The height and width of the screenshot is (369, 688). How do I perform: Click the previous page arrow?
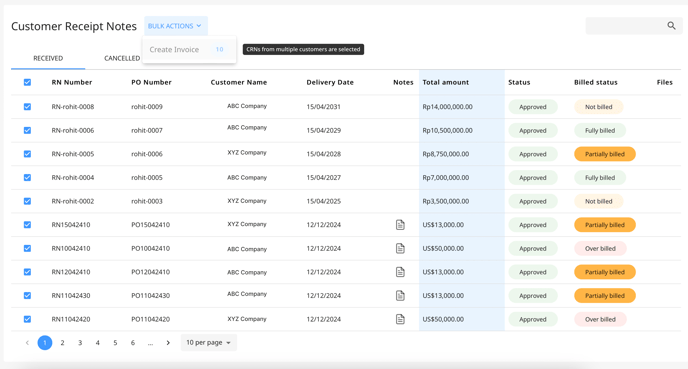click(27, 343)
